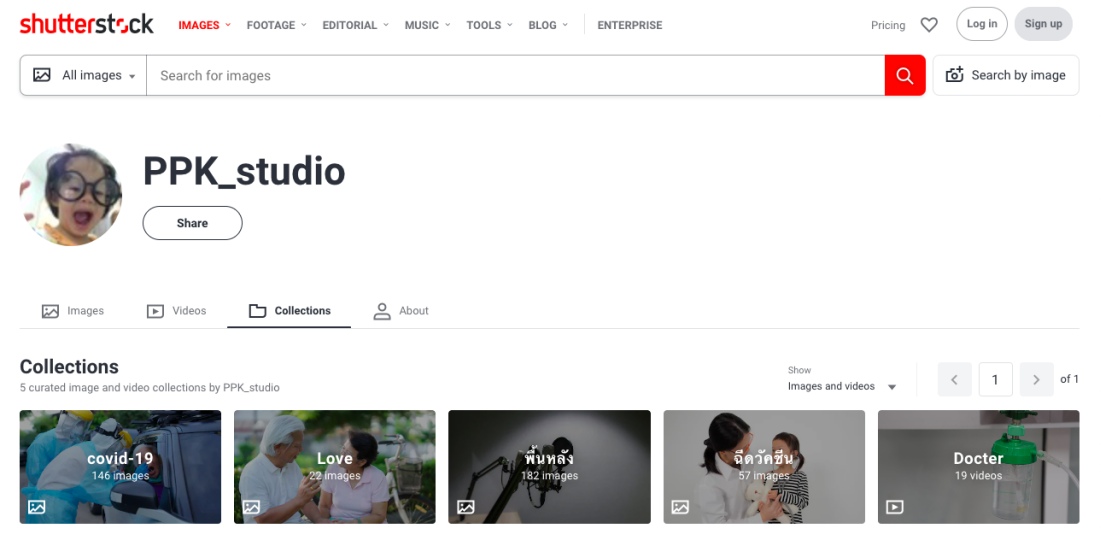Image resolution: width=1100 pixels, height=540 pixels.
Task: Click the Log in button
Action: (x=981, y=24)
